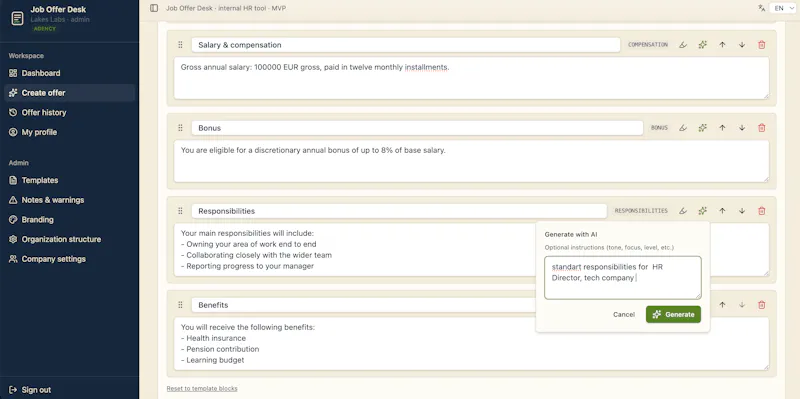This screenshot has width=800, height=399.
Task: Click drag handle of Salary & compensation block
Action: pyautogui.click(x=180, y=45)
